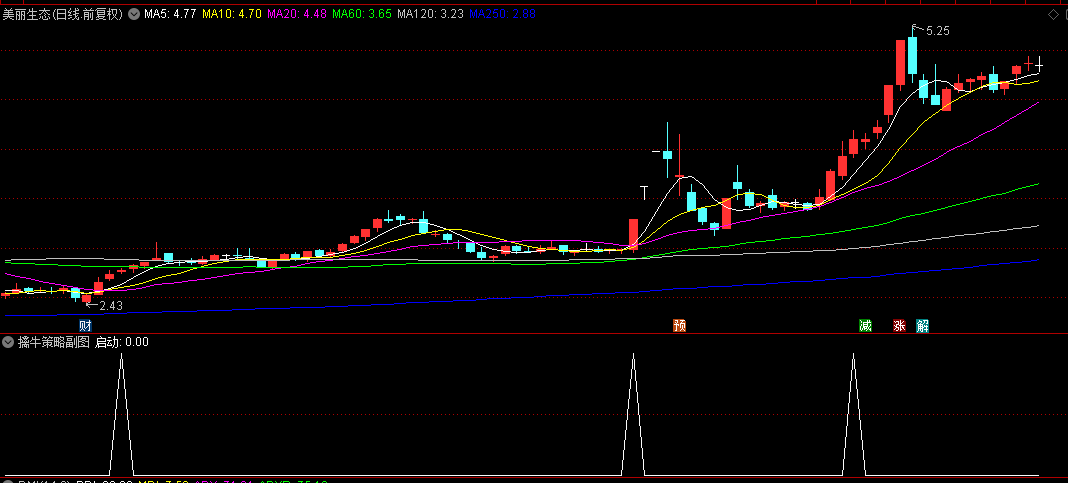Click the second 启动 signal spike
The width and height of the screenshot is (1068, 483).
point(633,414)
